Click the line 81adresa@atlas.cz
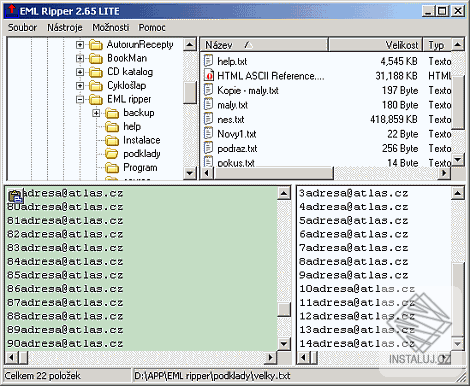This screenshot has width=470, height=386. (65, 220)
